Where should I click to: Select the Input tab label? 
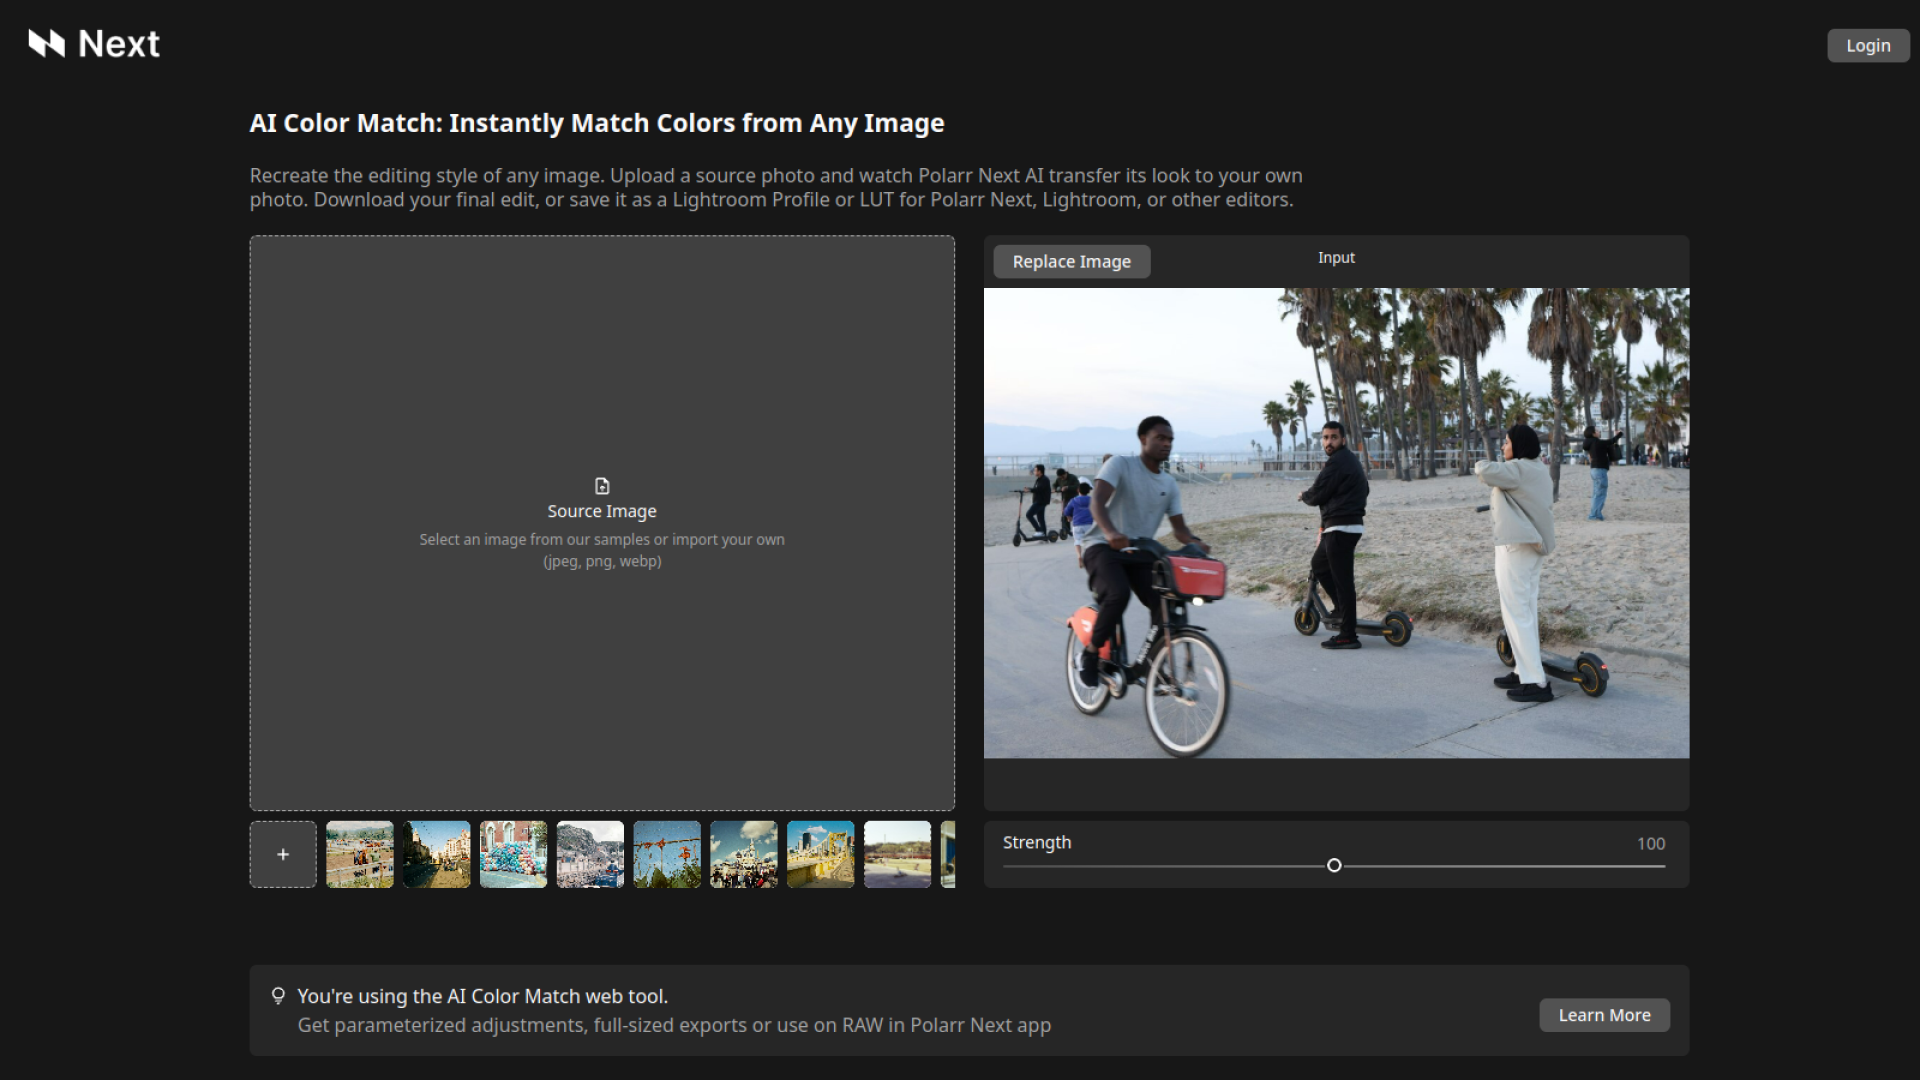click(1336, 258)
